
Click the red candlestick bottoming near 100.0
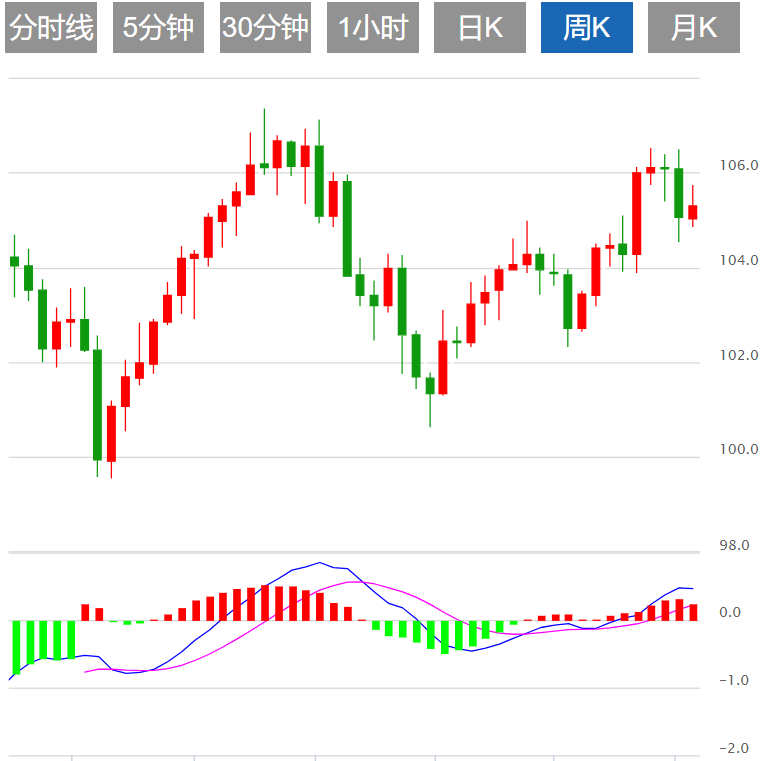tap(111, 432)
